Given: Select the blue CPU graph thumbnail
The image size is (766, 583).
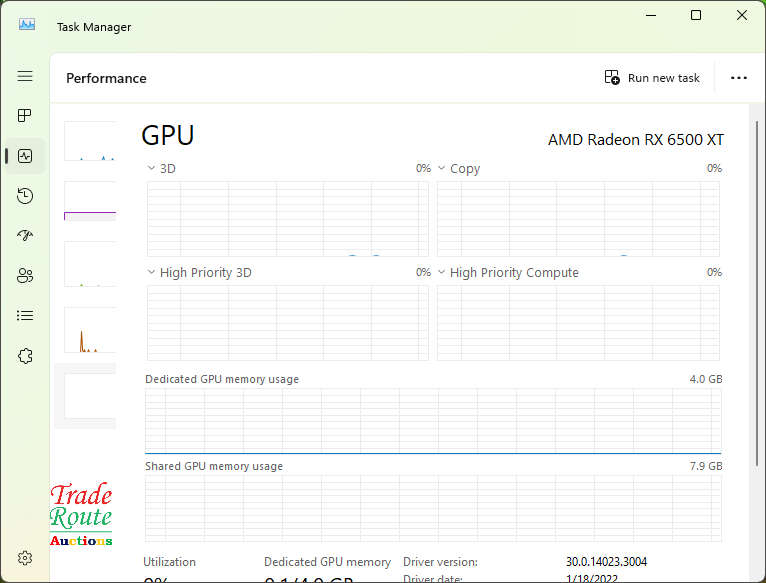Looking at the screenshot, I should [x=90, y=141].
